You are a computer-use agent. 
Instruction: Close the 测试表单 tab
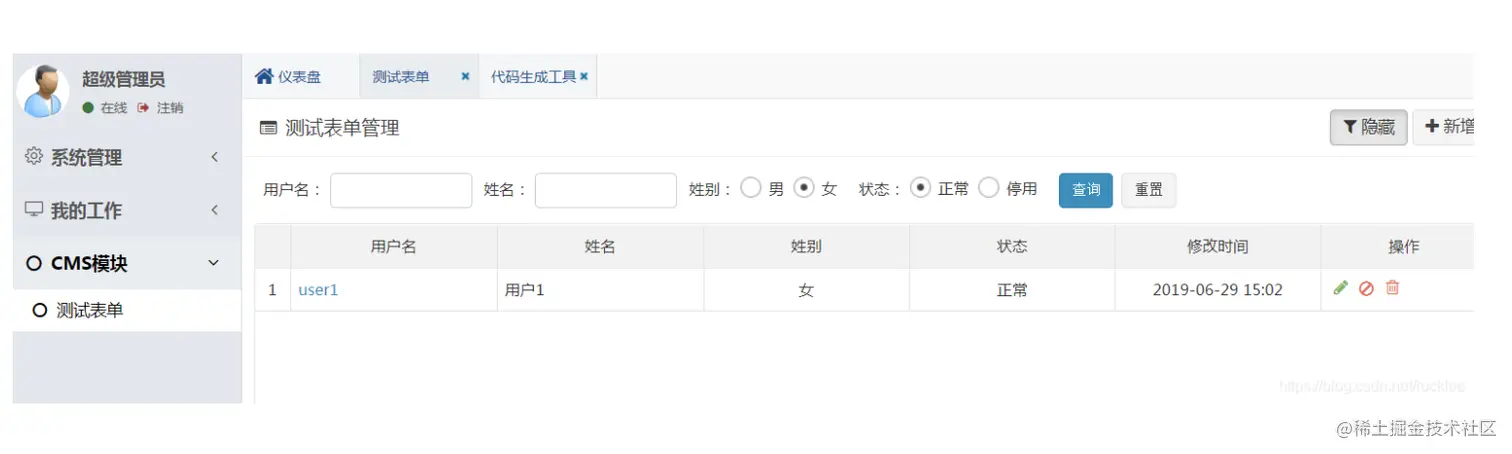coord(465,76)
